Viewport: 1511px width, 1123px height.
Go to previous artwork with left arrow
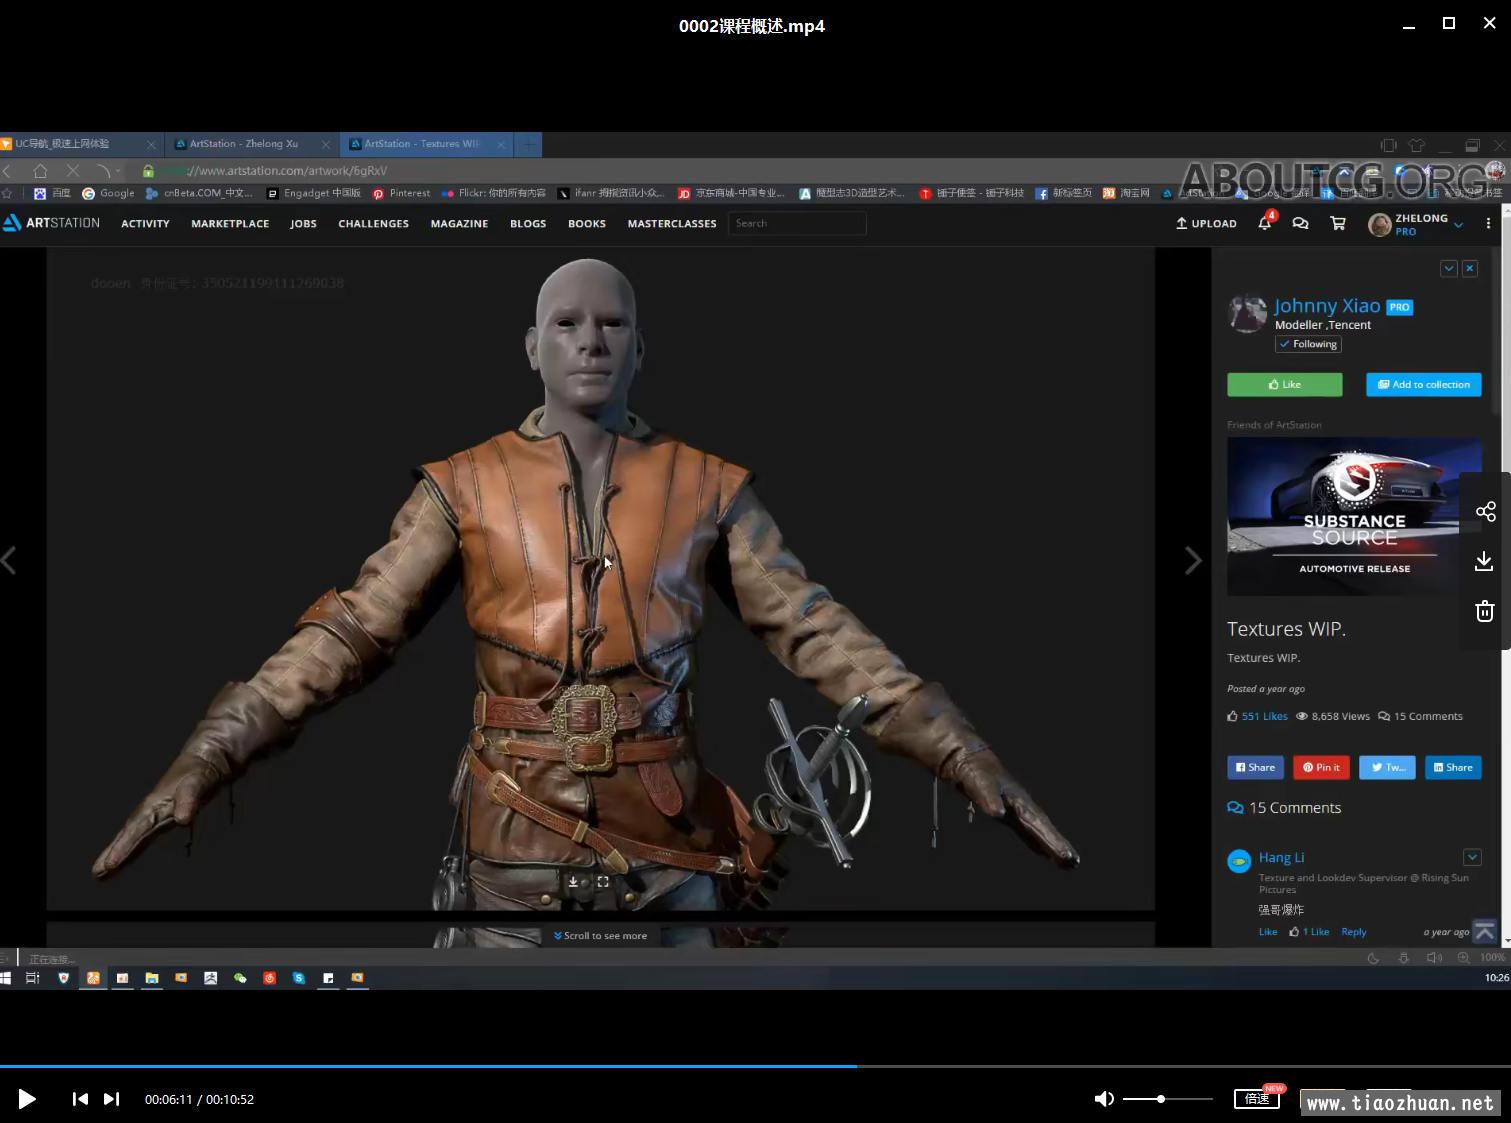pos(9,561)
